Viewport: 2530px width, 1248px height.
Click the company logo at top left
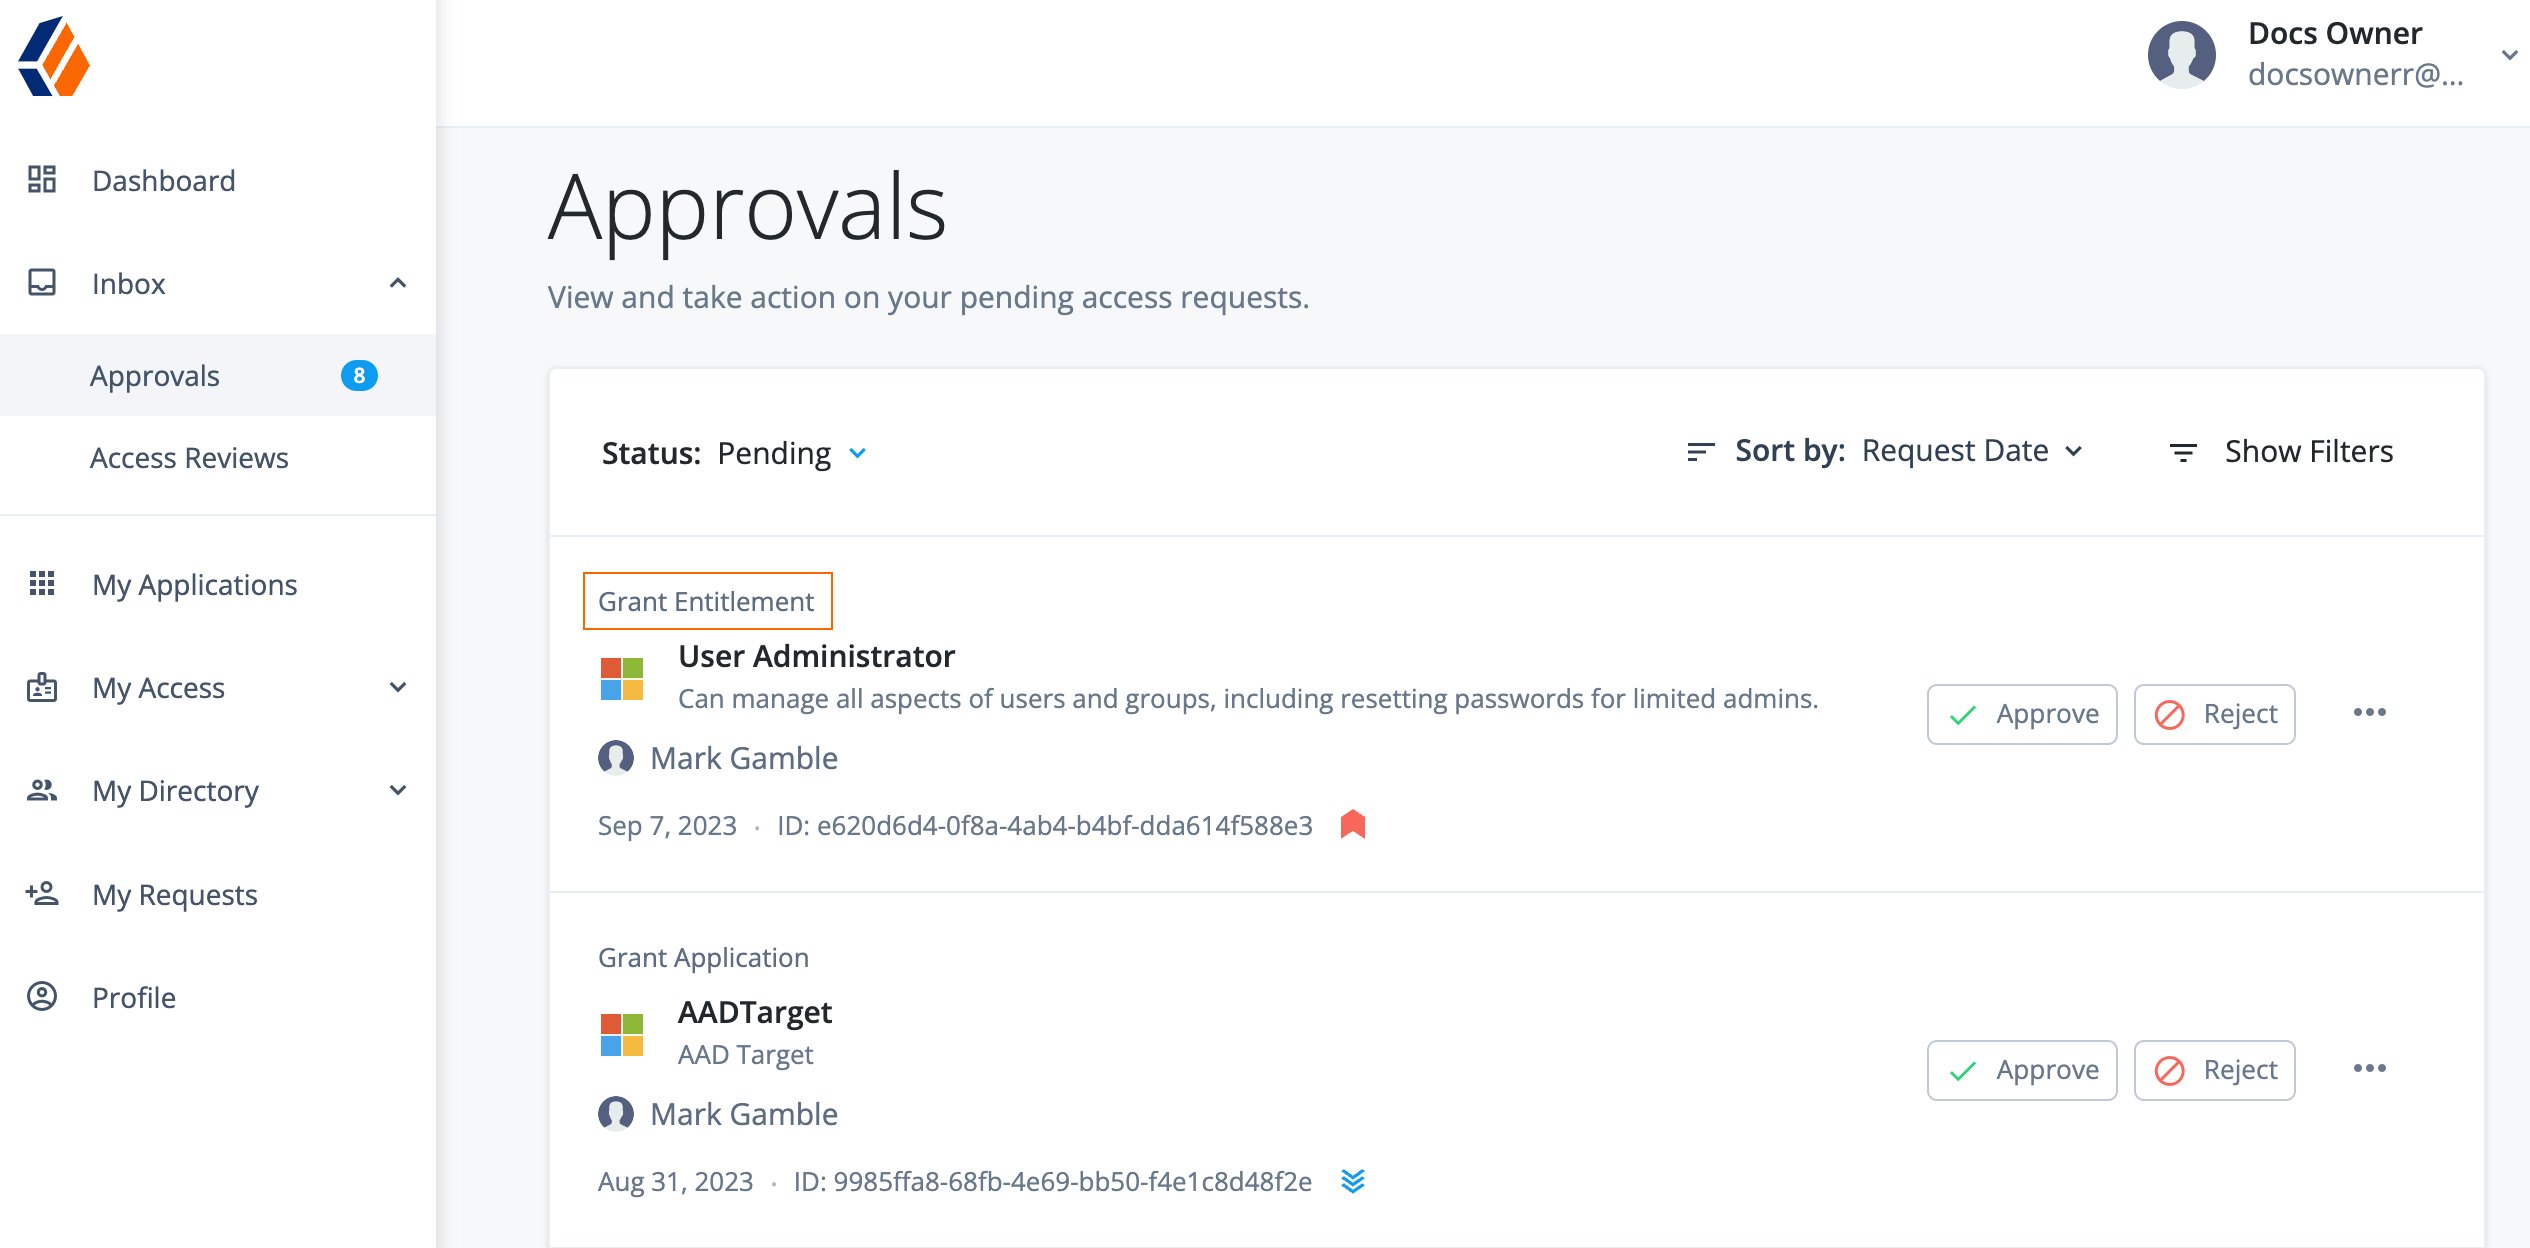[x=52, y=57]
